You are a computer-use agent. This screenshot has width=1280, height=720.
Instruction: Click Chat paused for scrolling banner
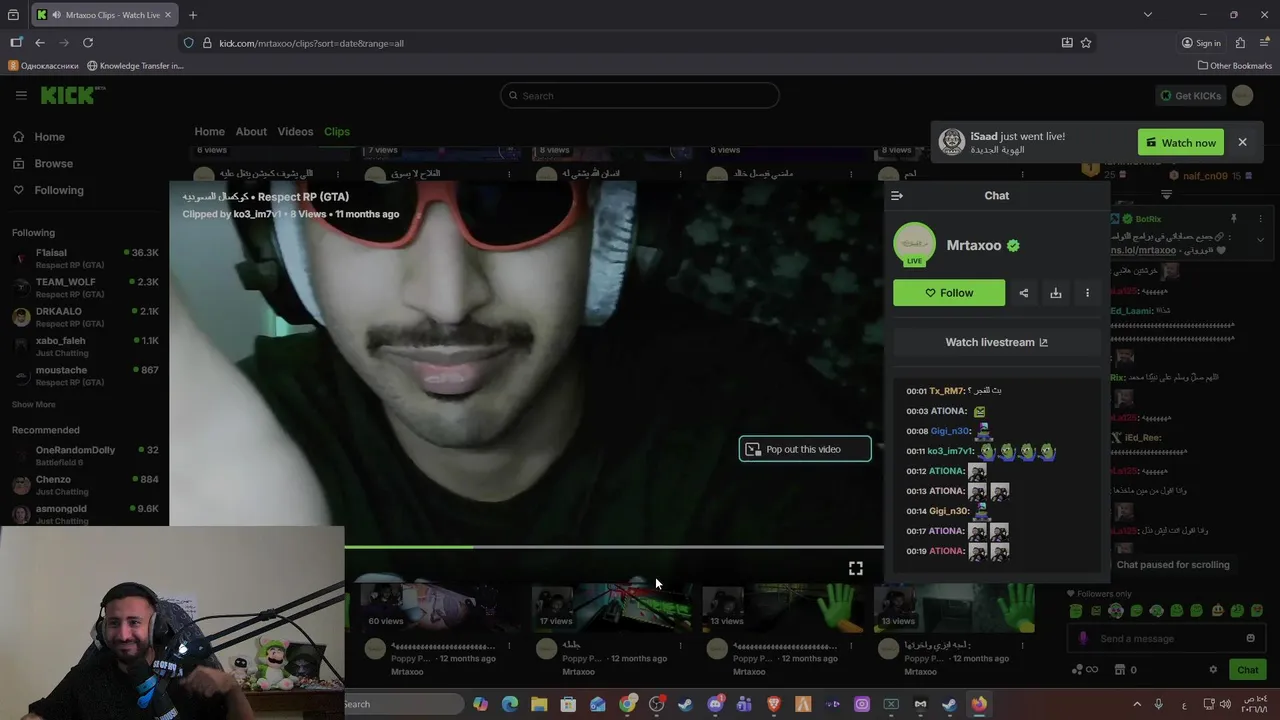click(1172, 565)
